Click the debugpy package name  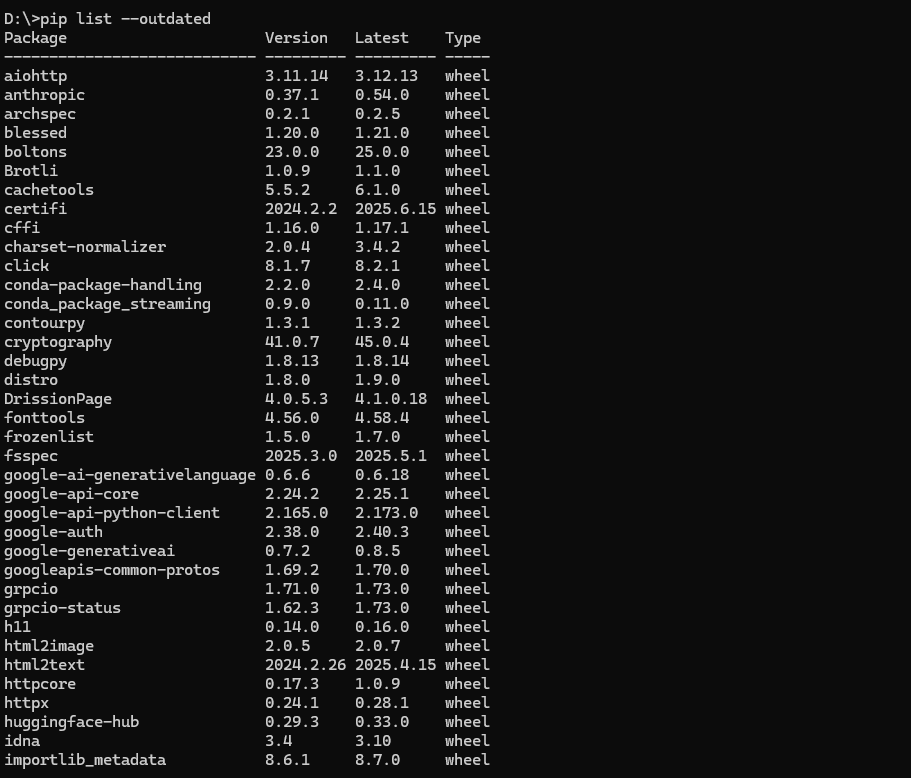tap(35, 361)
